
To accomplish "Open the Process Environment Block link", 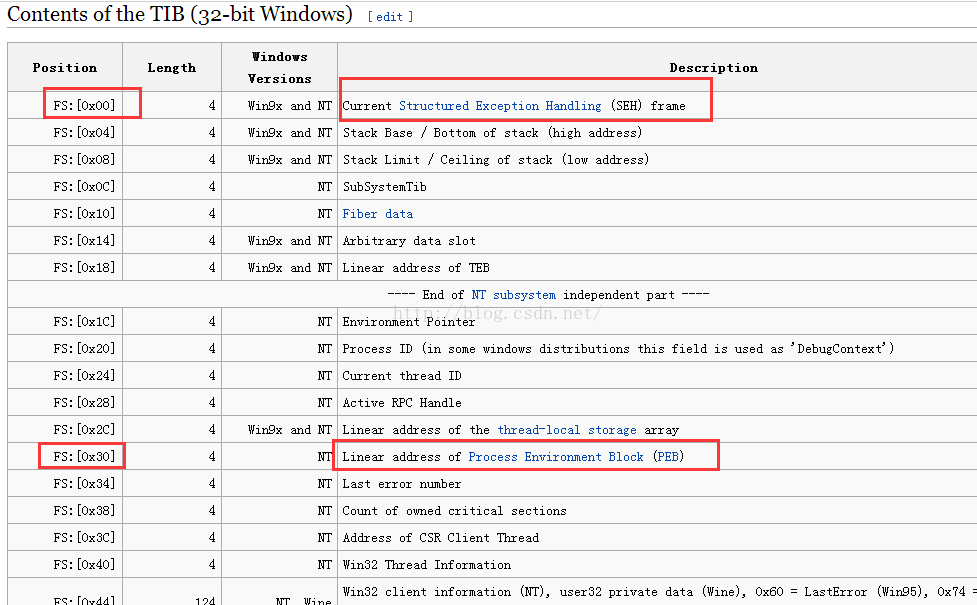I will (555, 457).
